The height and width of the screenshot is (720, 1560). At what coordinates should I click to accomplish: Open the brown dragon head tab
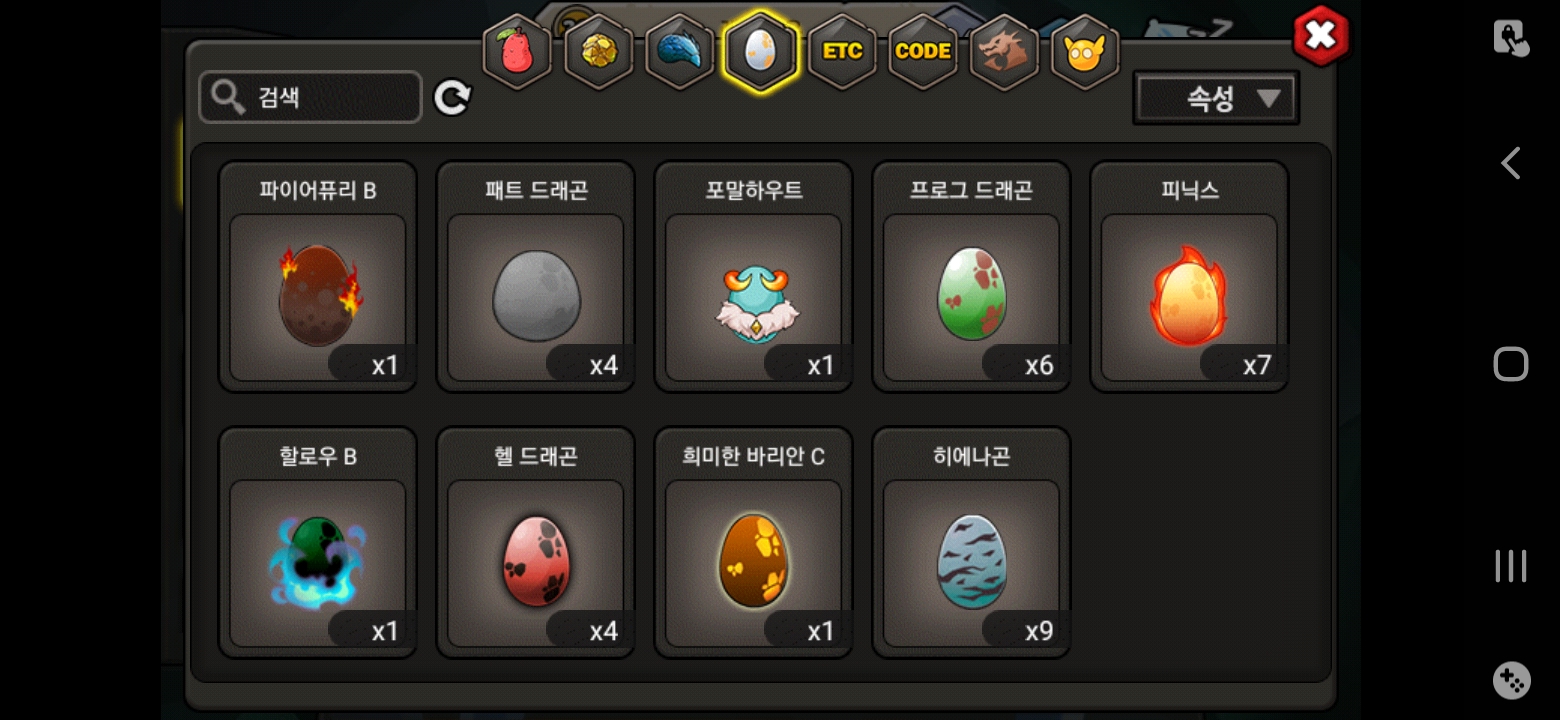(x=1004, y=53)
